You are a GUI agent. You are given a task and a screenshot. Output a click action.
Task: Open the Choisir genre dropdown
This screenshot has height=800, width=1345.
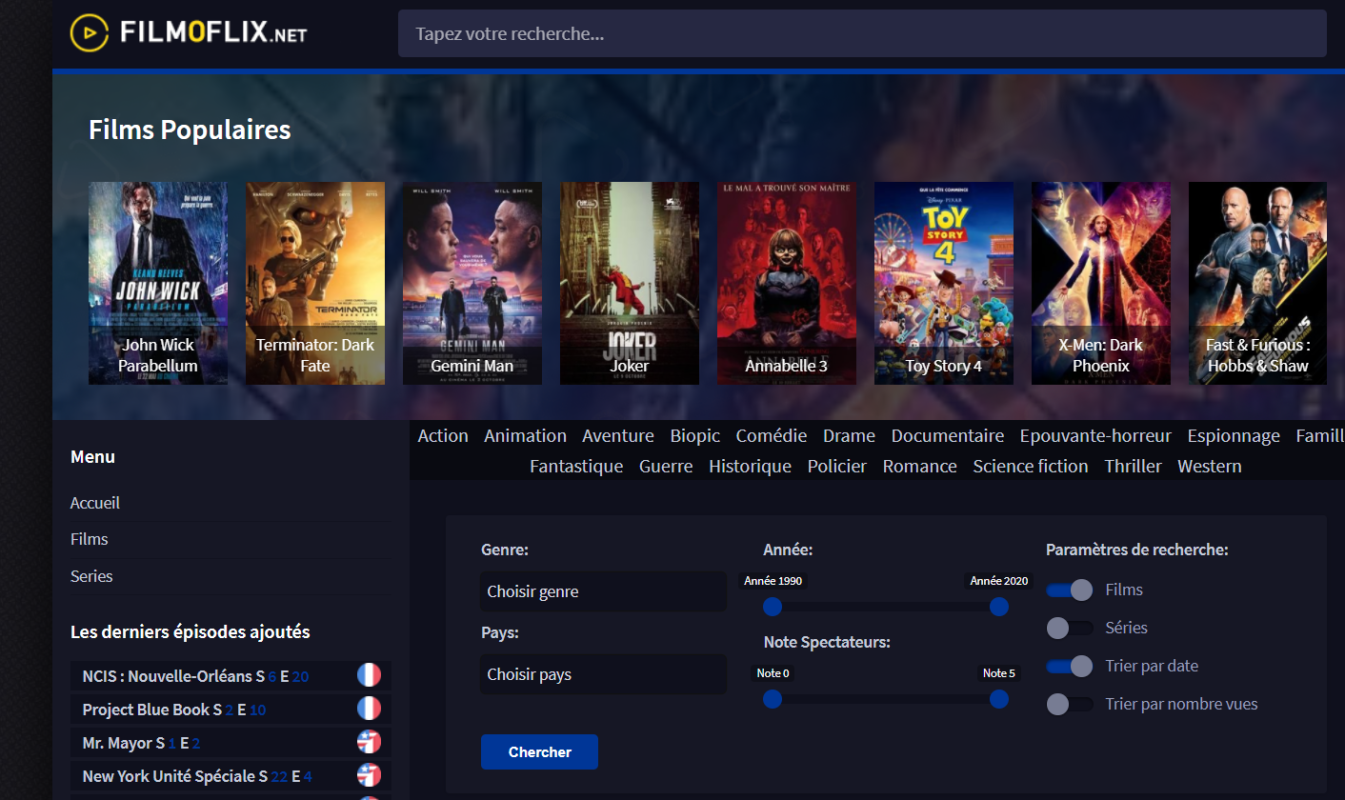coord(603,591)
